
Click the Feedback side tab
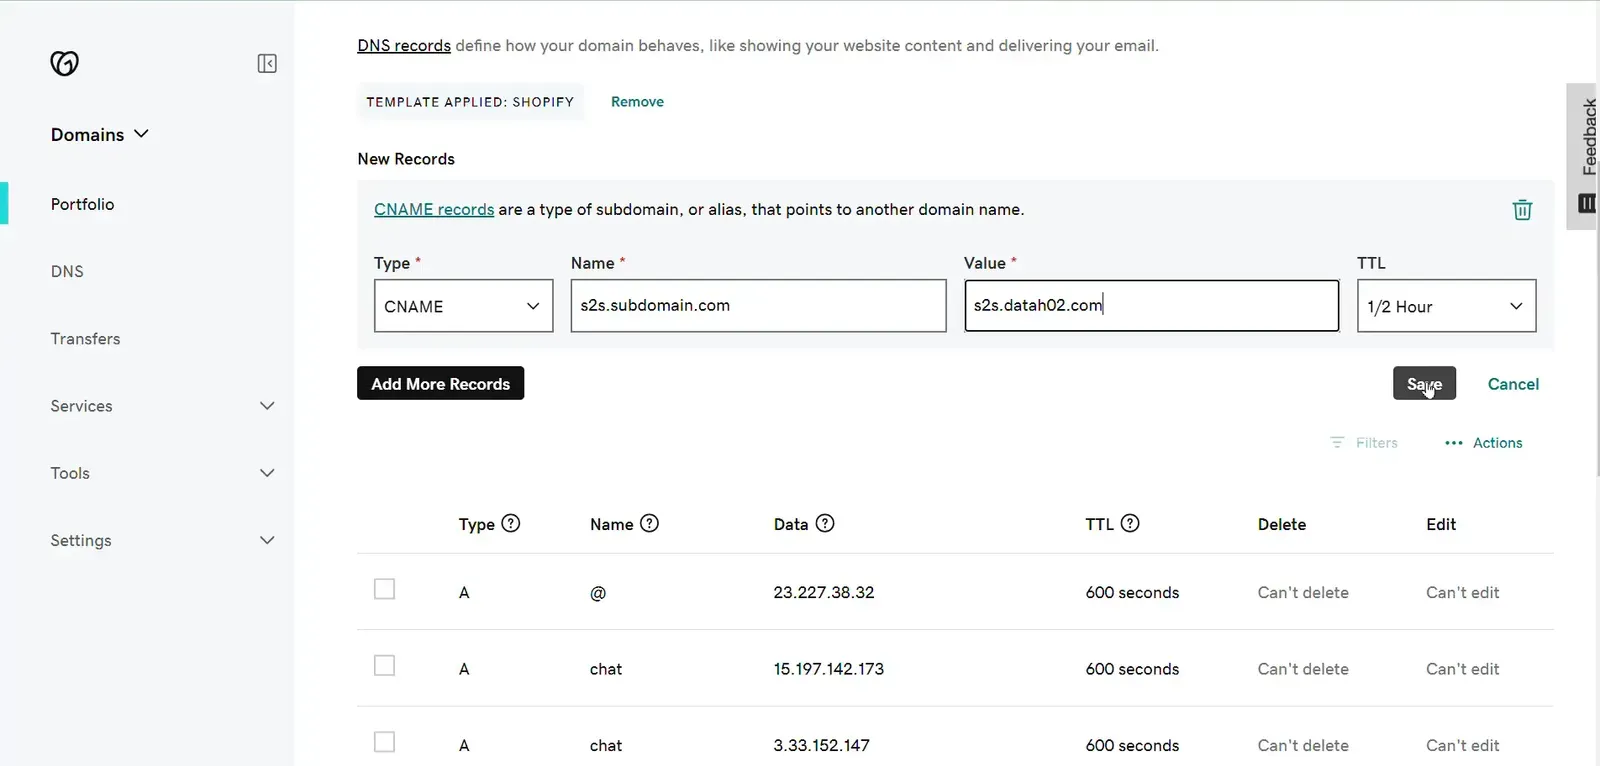1583,156
